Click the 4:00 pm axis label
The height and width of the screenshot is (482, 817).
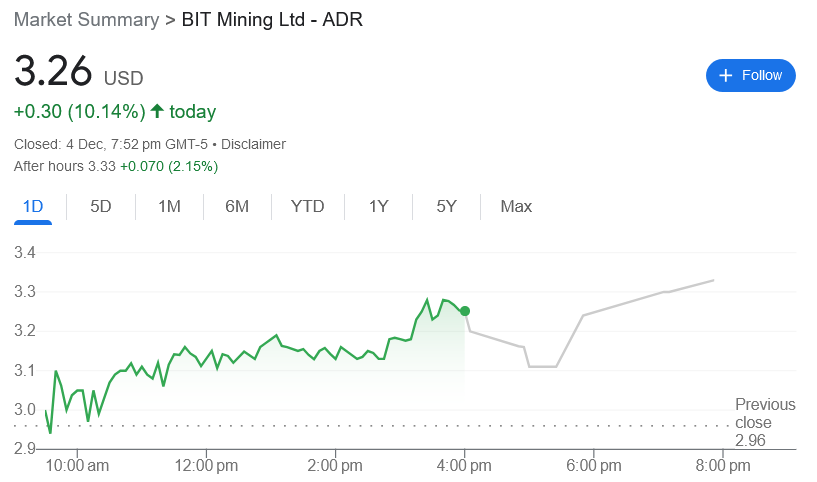[x=465, y=465]
